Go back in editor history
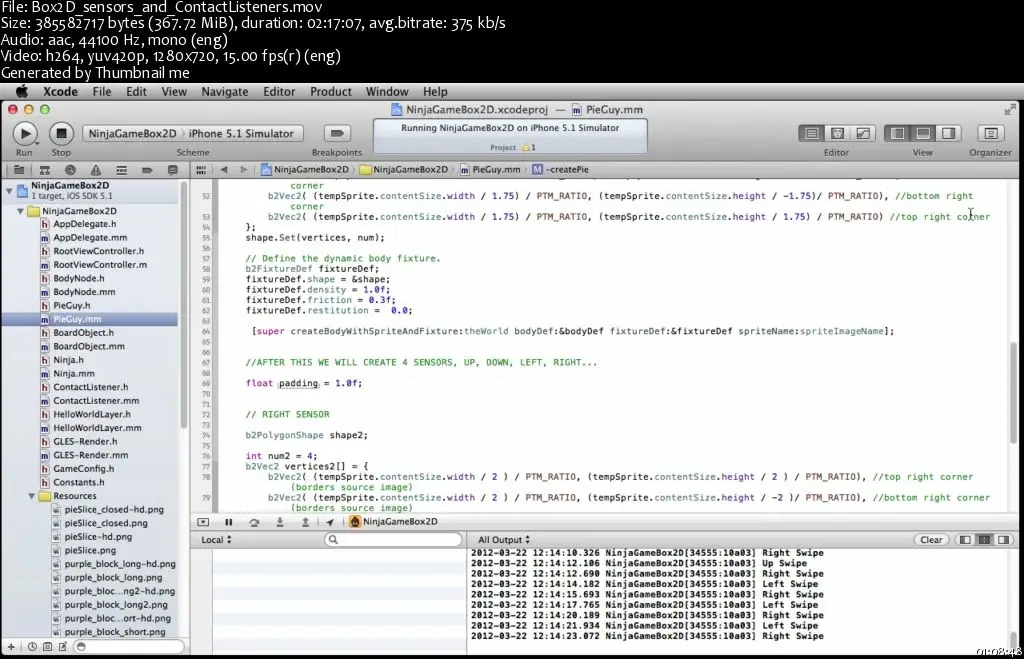 (x=224, y=170)
